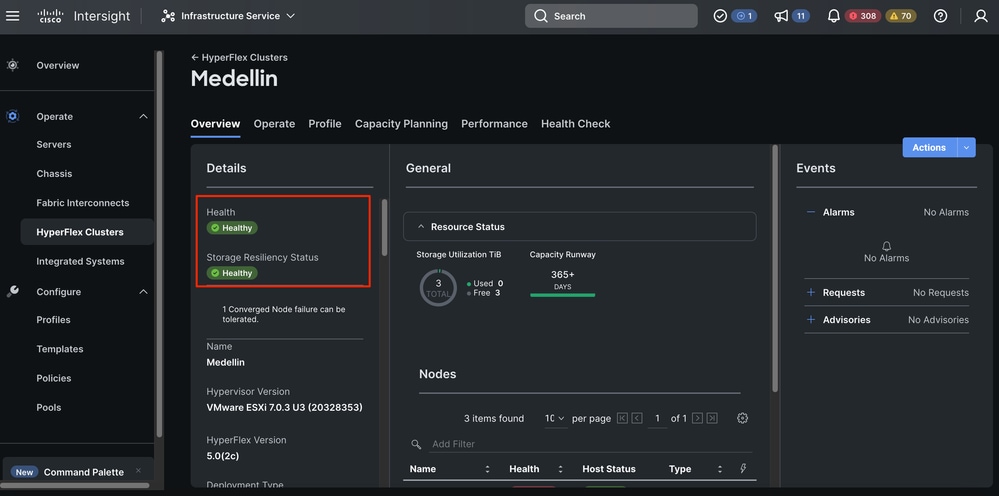Viewport: 999px width, 496px height.
Task: Click the 308 critical alarms badge
Action: 863,16
